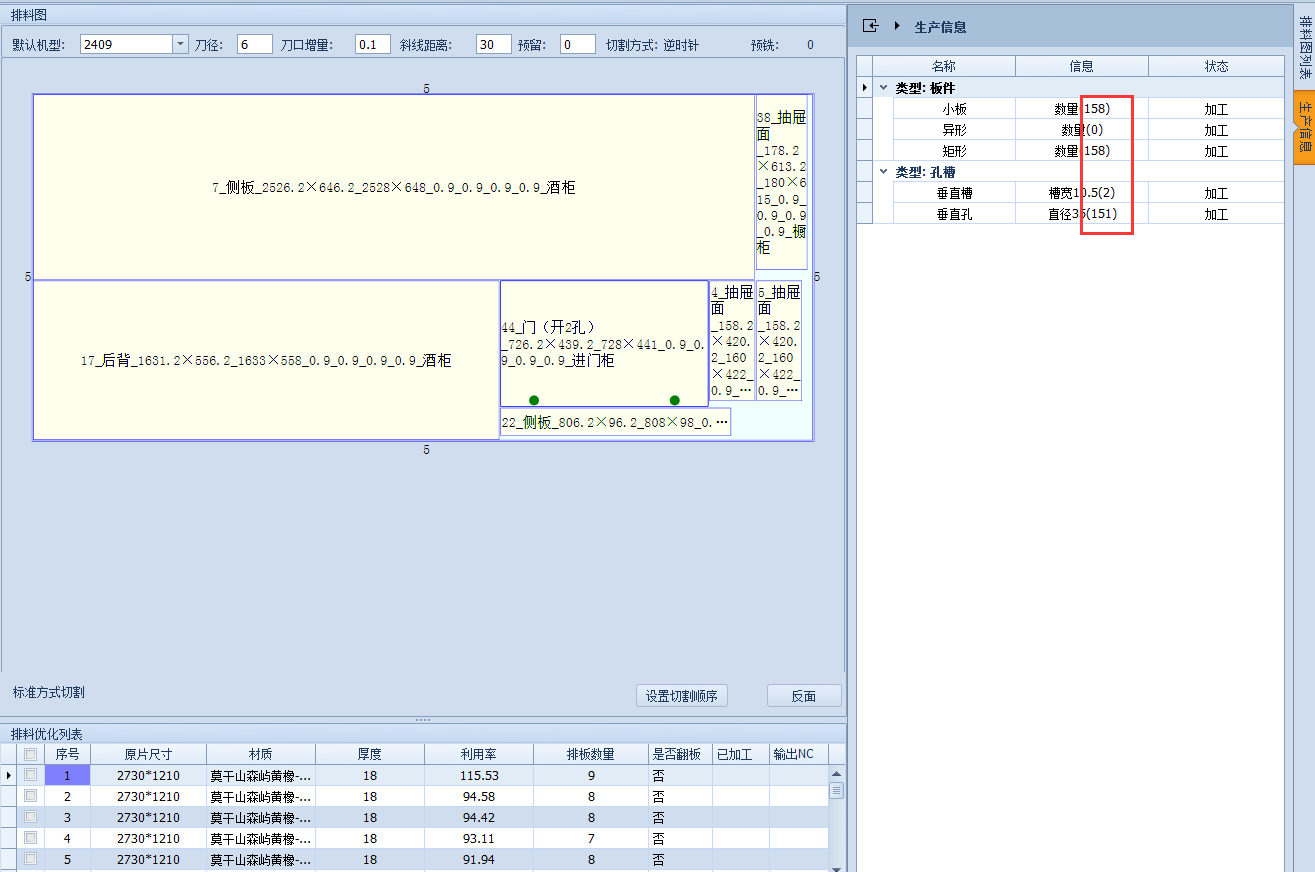Toggle the select-all checkbox in header
This screenshot has height=872, width=1315.
(x=31, y=754)
